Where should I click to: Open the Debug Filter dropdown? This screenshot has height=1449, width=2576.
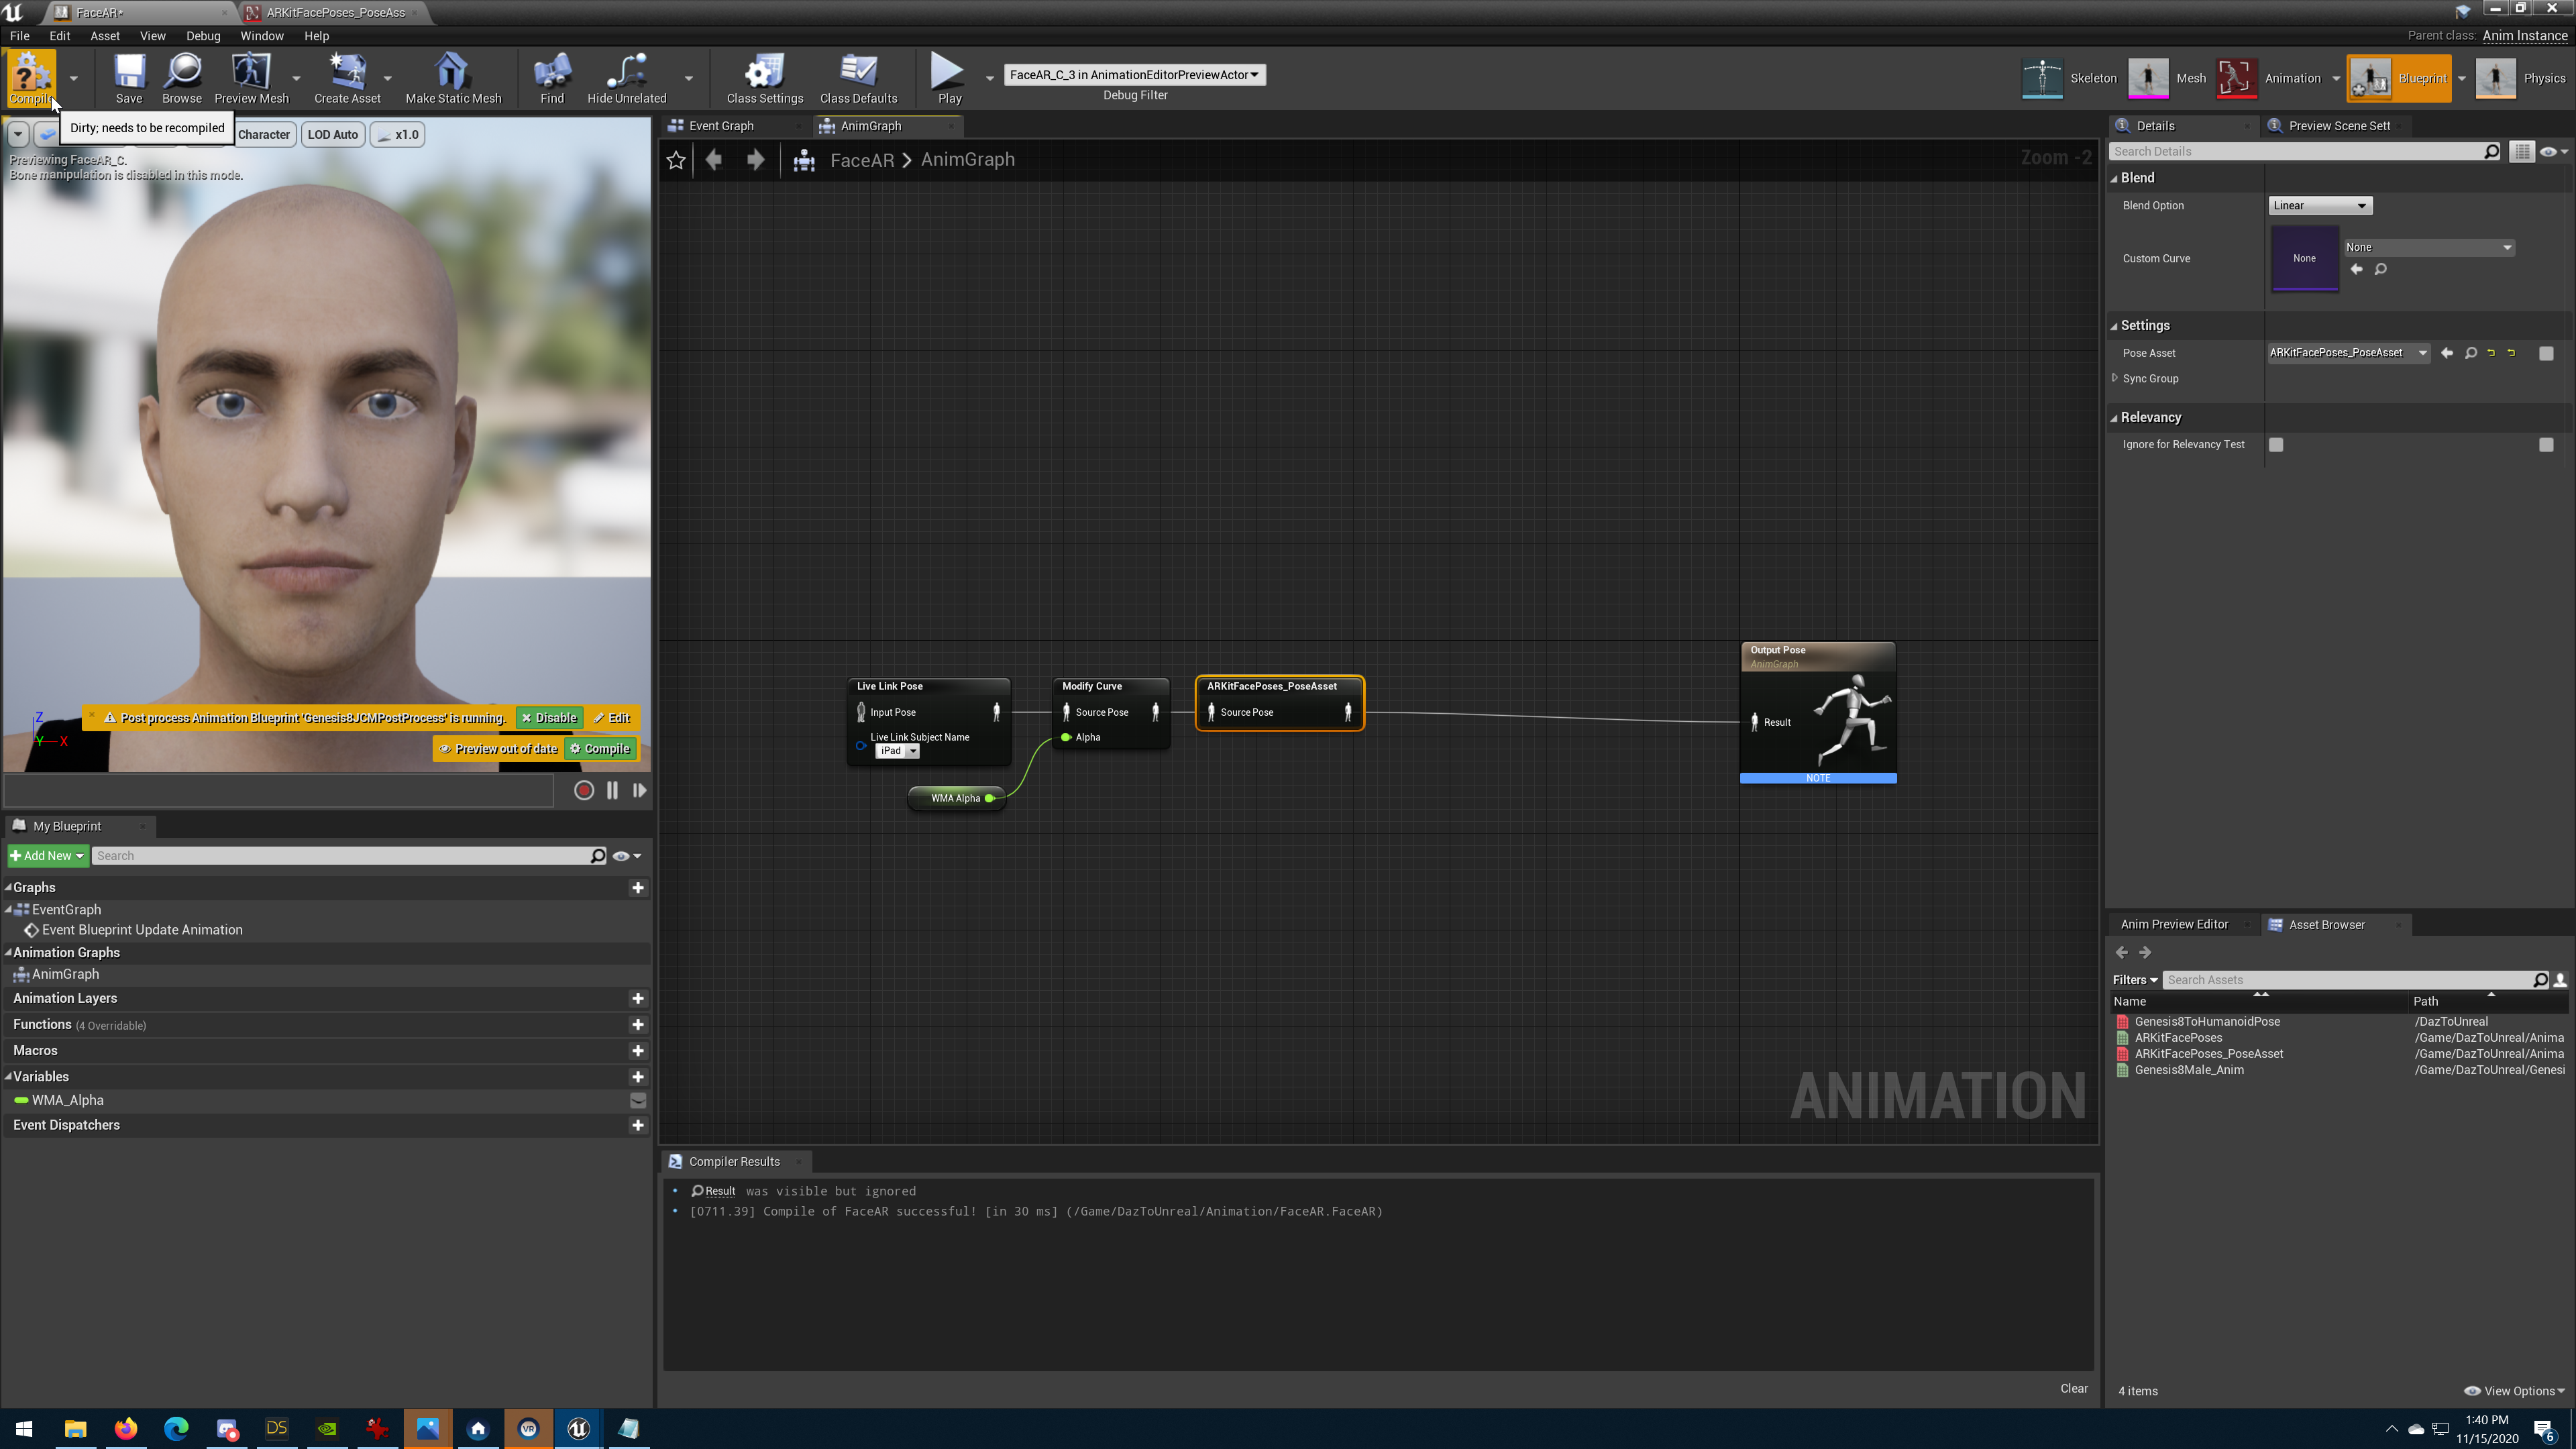[1134, 75]
